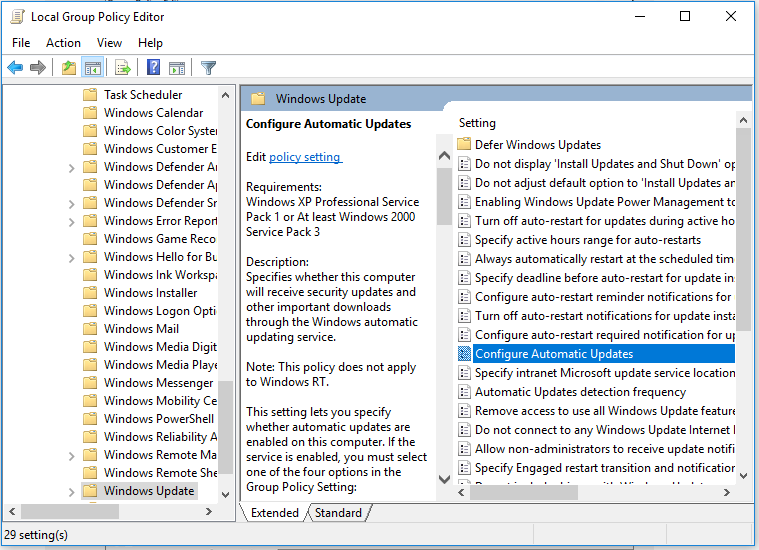Click the Task Scheduler folder icon
Image resolution: width=759 pixels, height=550 pixels.
click(x=90, y=94)
